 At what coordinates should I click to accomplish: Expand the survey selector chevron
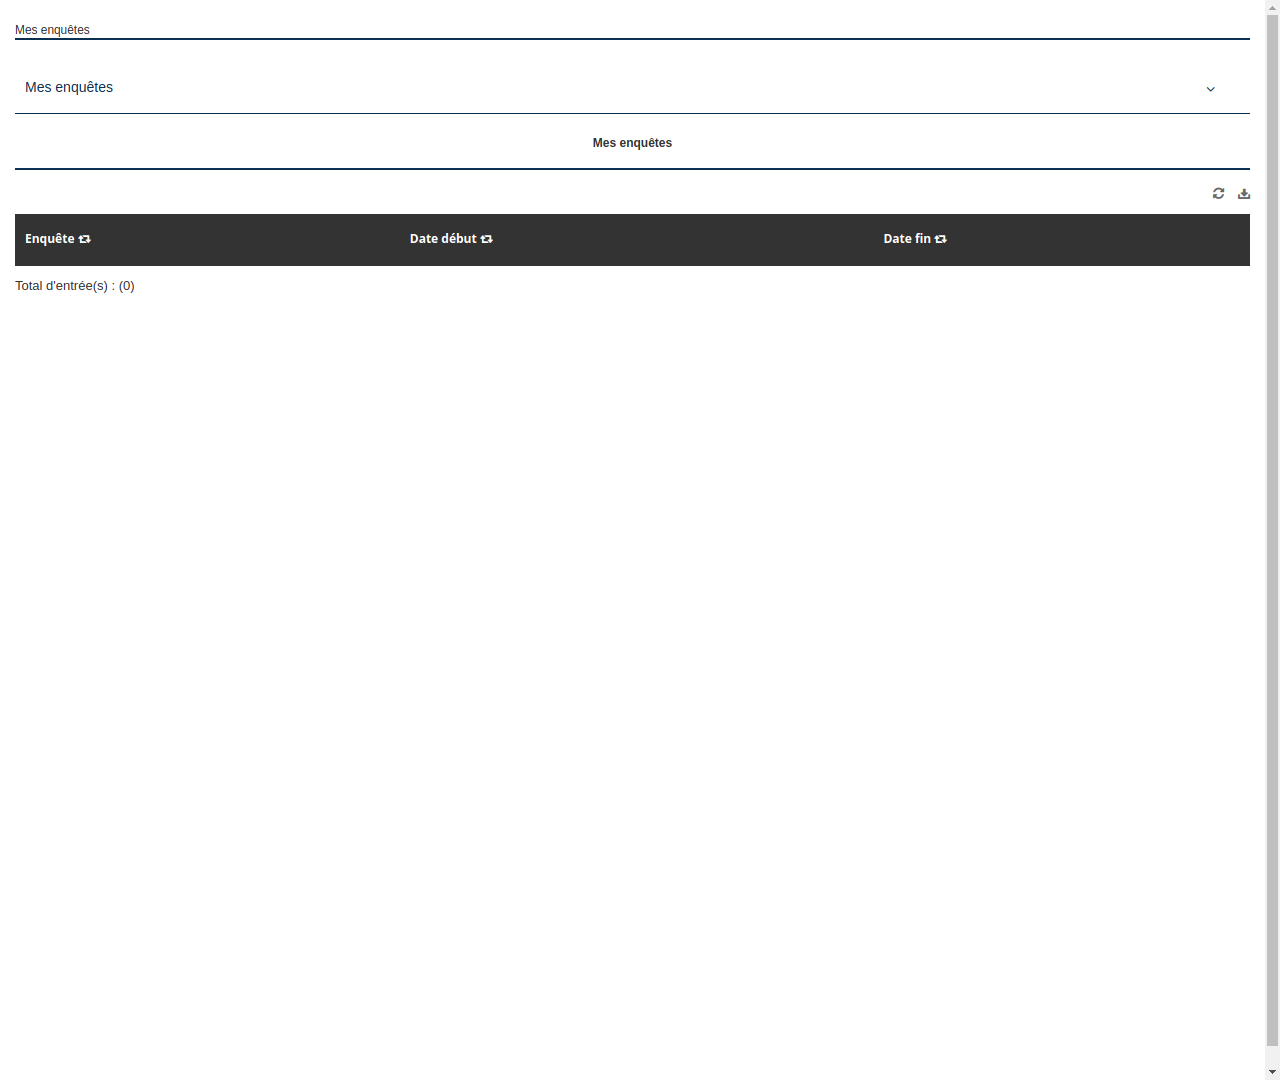pyautogui.click(x=1210, y=88)
